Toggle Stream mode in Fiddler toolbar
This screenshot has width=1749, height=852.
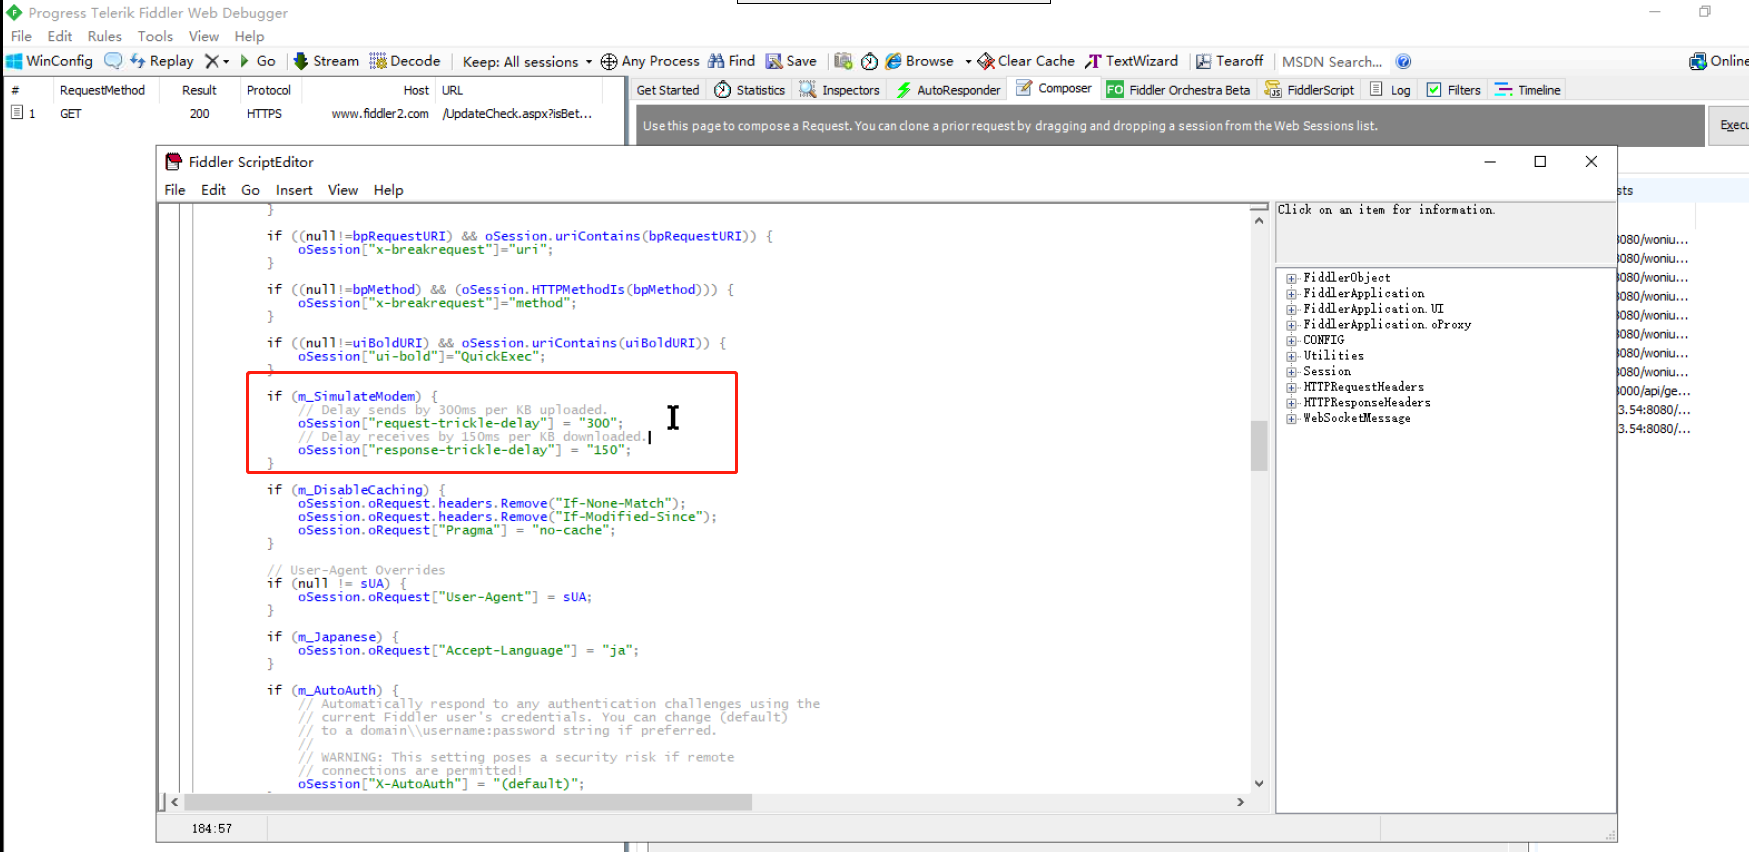pyautogui.click(x=326, y=61)
